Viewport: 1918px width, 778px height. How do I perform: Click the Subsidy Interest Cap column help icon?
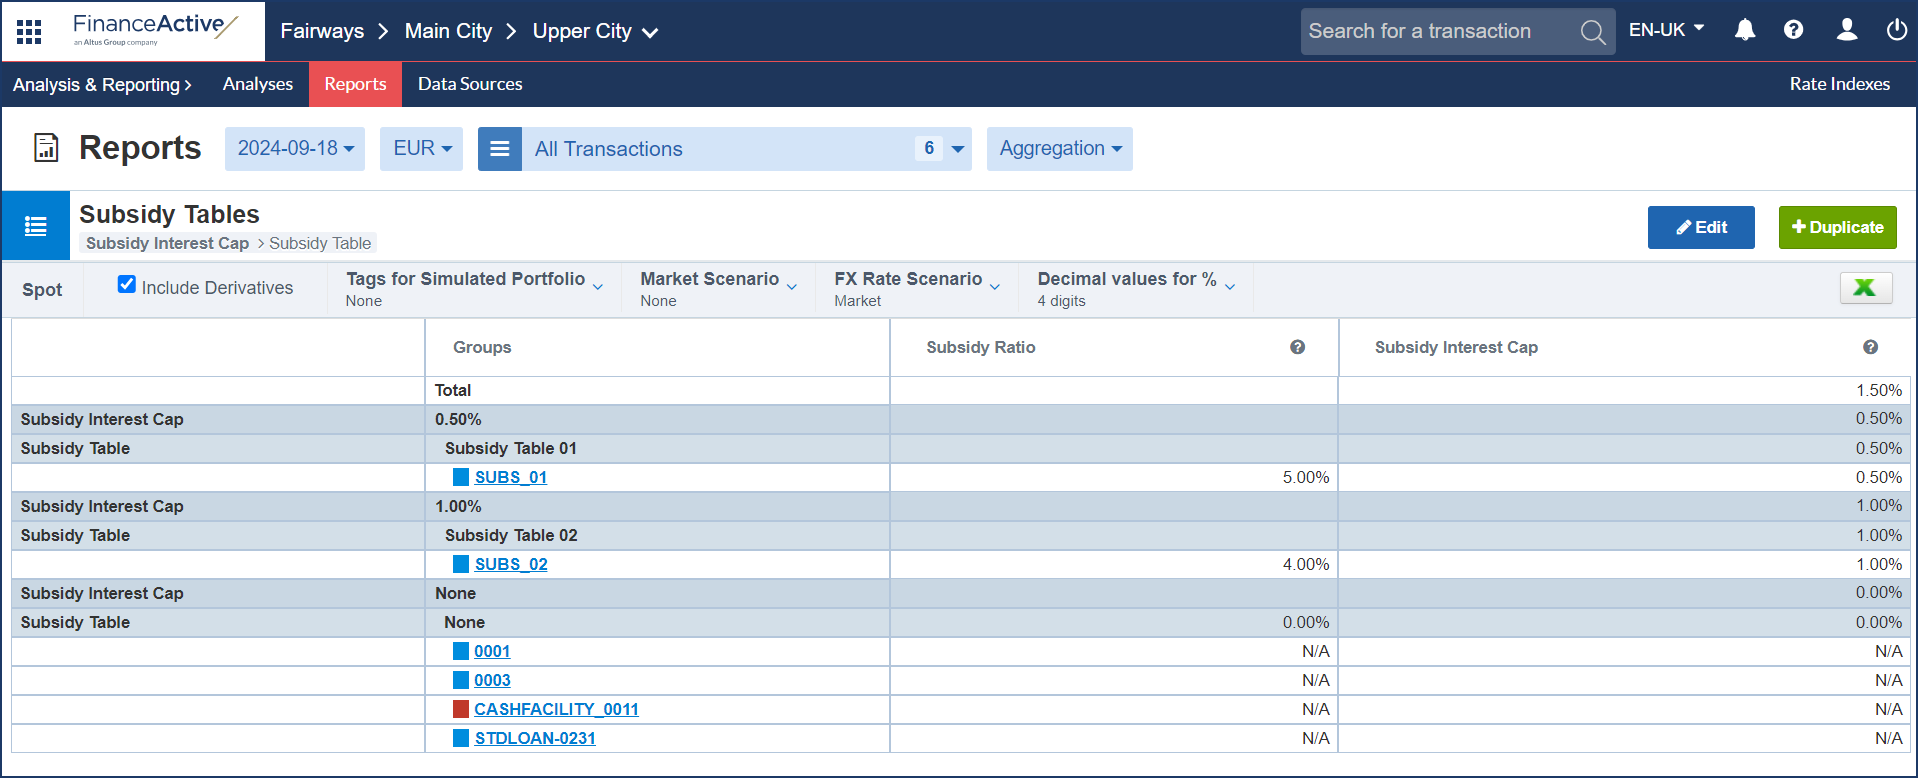pos(1870,347)
